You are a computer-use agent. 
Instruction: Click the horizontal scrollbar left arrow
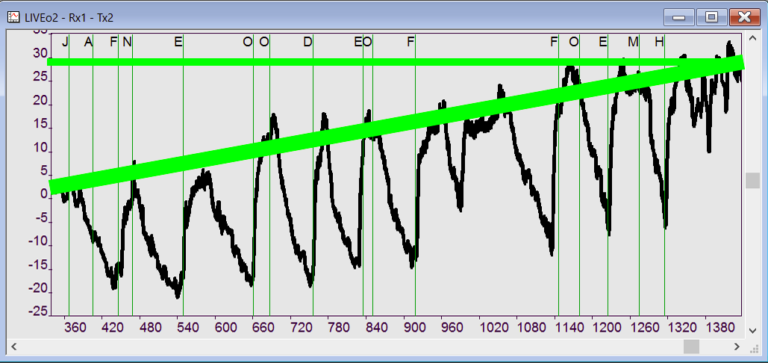14,347
